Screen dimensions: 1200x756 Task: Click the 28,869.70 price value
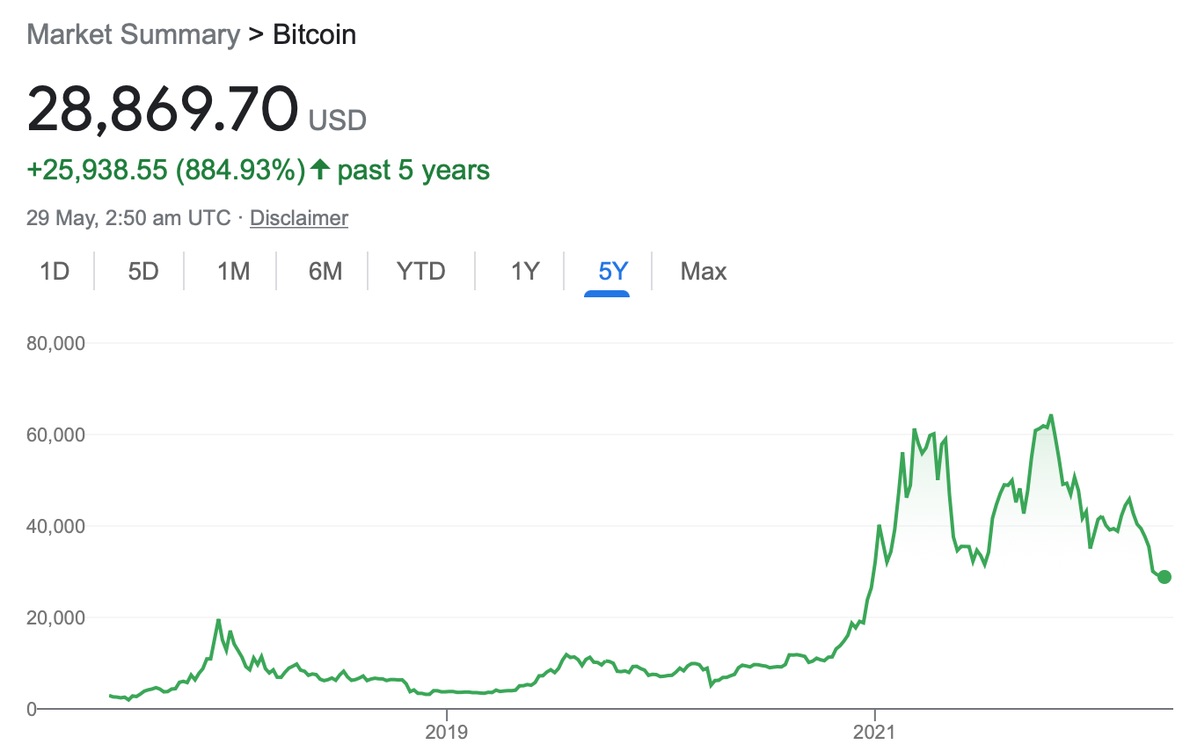pyautogui.click(x=163, y=110)
